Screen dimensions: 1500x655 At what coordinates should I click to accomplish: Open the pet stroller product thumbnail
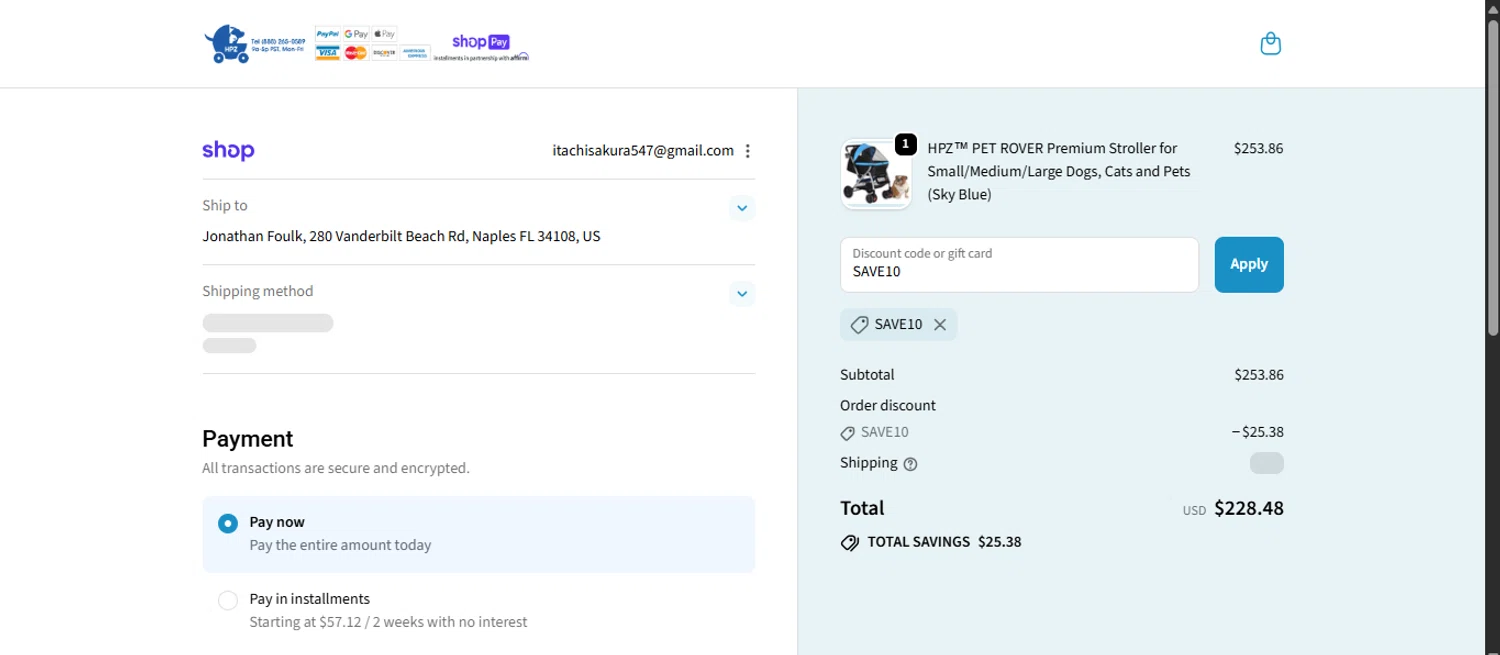pyautogui.click(x=876, y=174)
